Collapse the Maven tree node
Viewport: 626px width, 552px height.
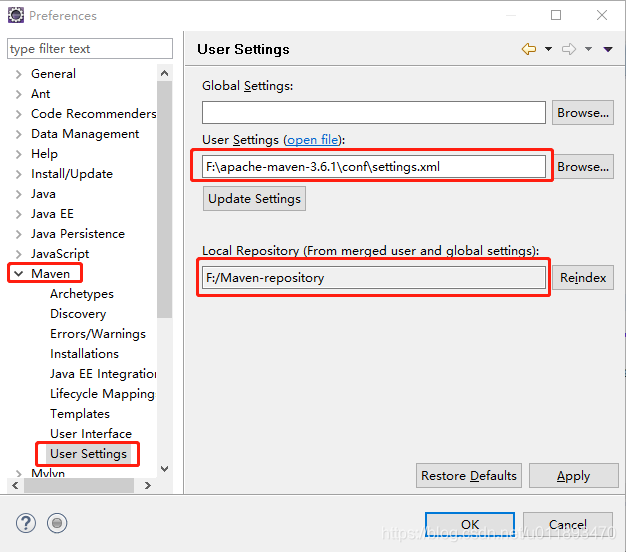tap(18, 274)
